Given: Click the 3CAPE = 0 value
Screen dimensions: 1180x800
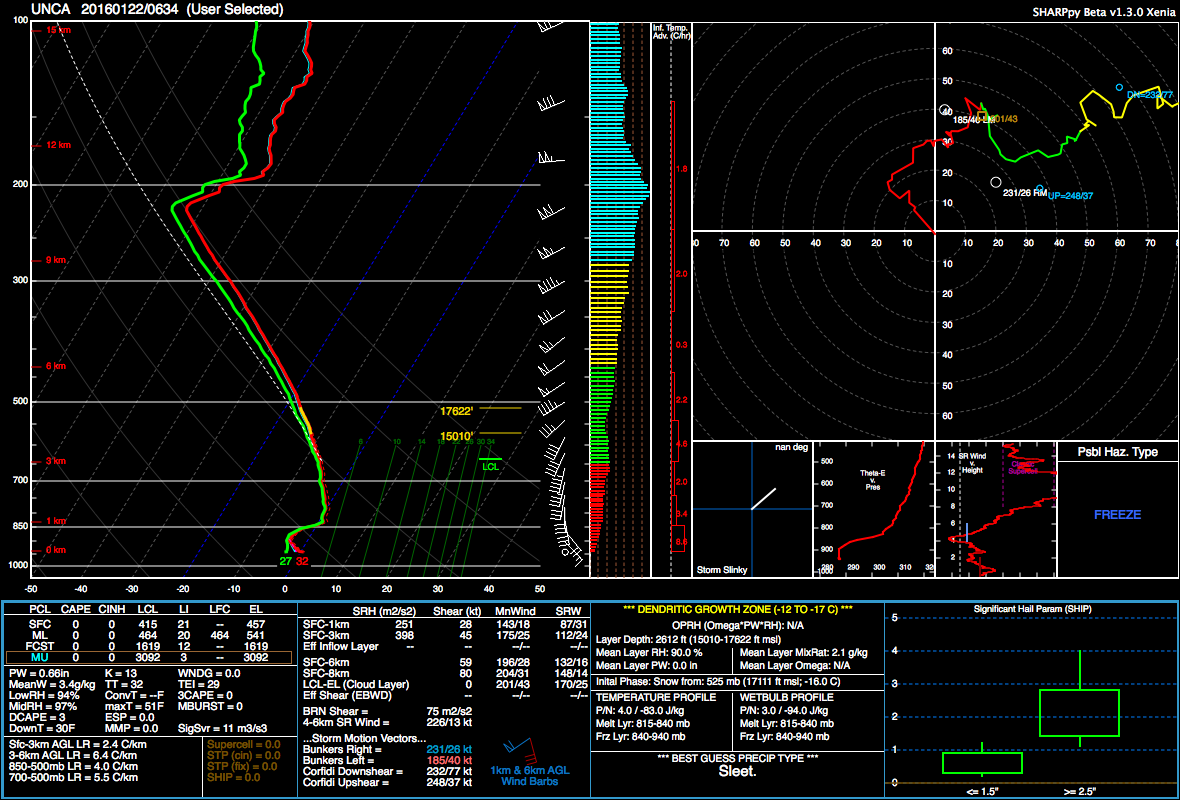Looking at the screenshot, I should 205,696.
